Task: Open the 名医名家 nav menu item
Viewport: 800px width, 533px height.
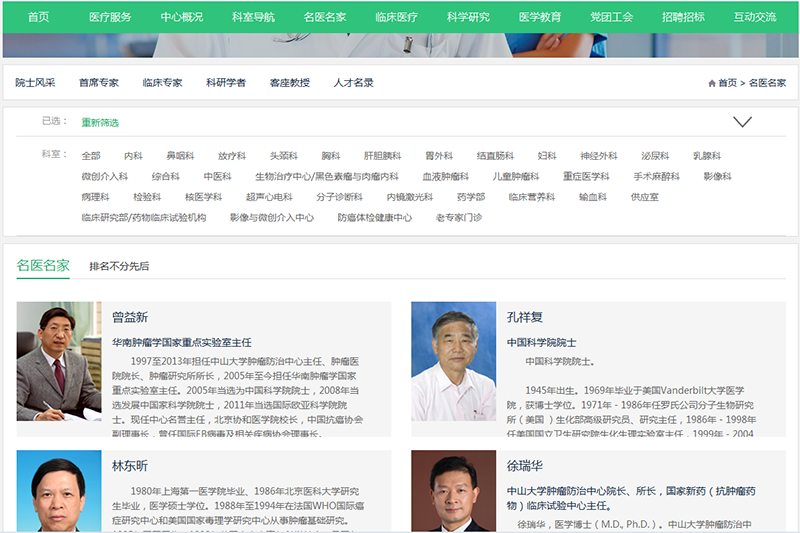Action: 325,17
